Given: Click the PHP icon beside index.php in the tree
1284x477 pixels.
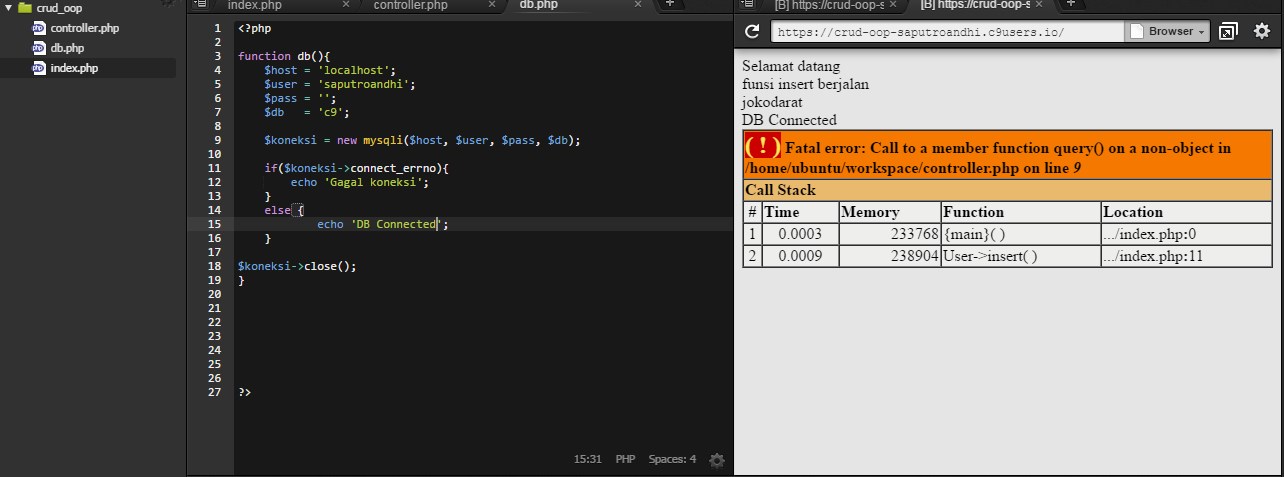Looking at the screenshot, I should coord(38,68).
